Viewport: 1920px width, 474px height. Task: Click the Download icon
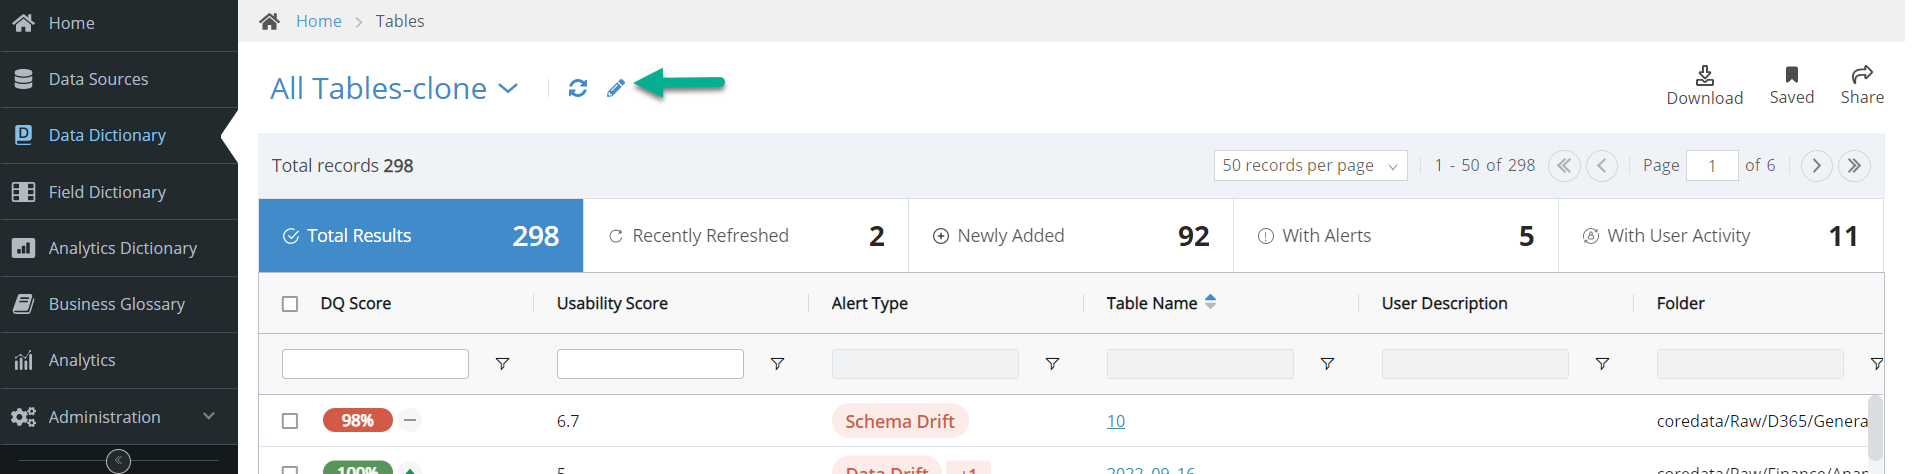click(x=1705, y=75)
